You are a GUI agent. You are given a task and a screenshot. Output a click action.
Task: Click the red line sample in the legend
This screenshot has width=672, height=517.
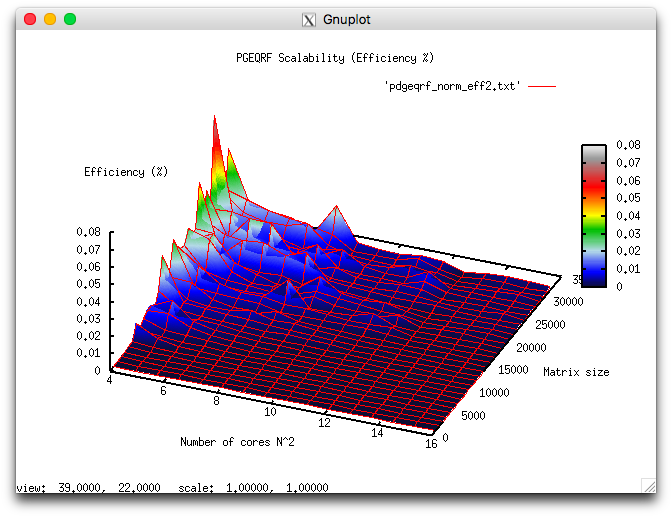pyautogui.click(x=542, y=86)
